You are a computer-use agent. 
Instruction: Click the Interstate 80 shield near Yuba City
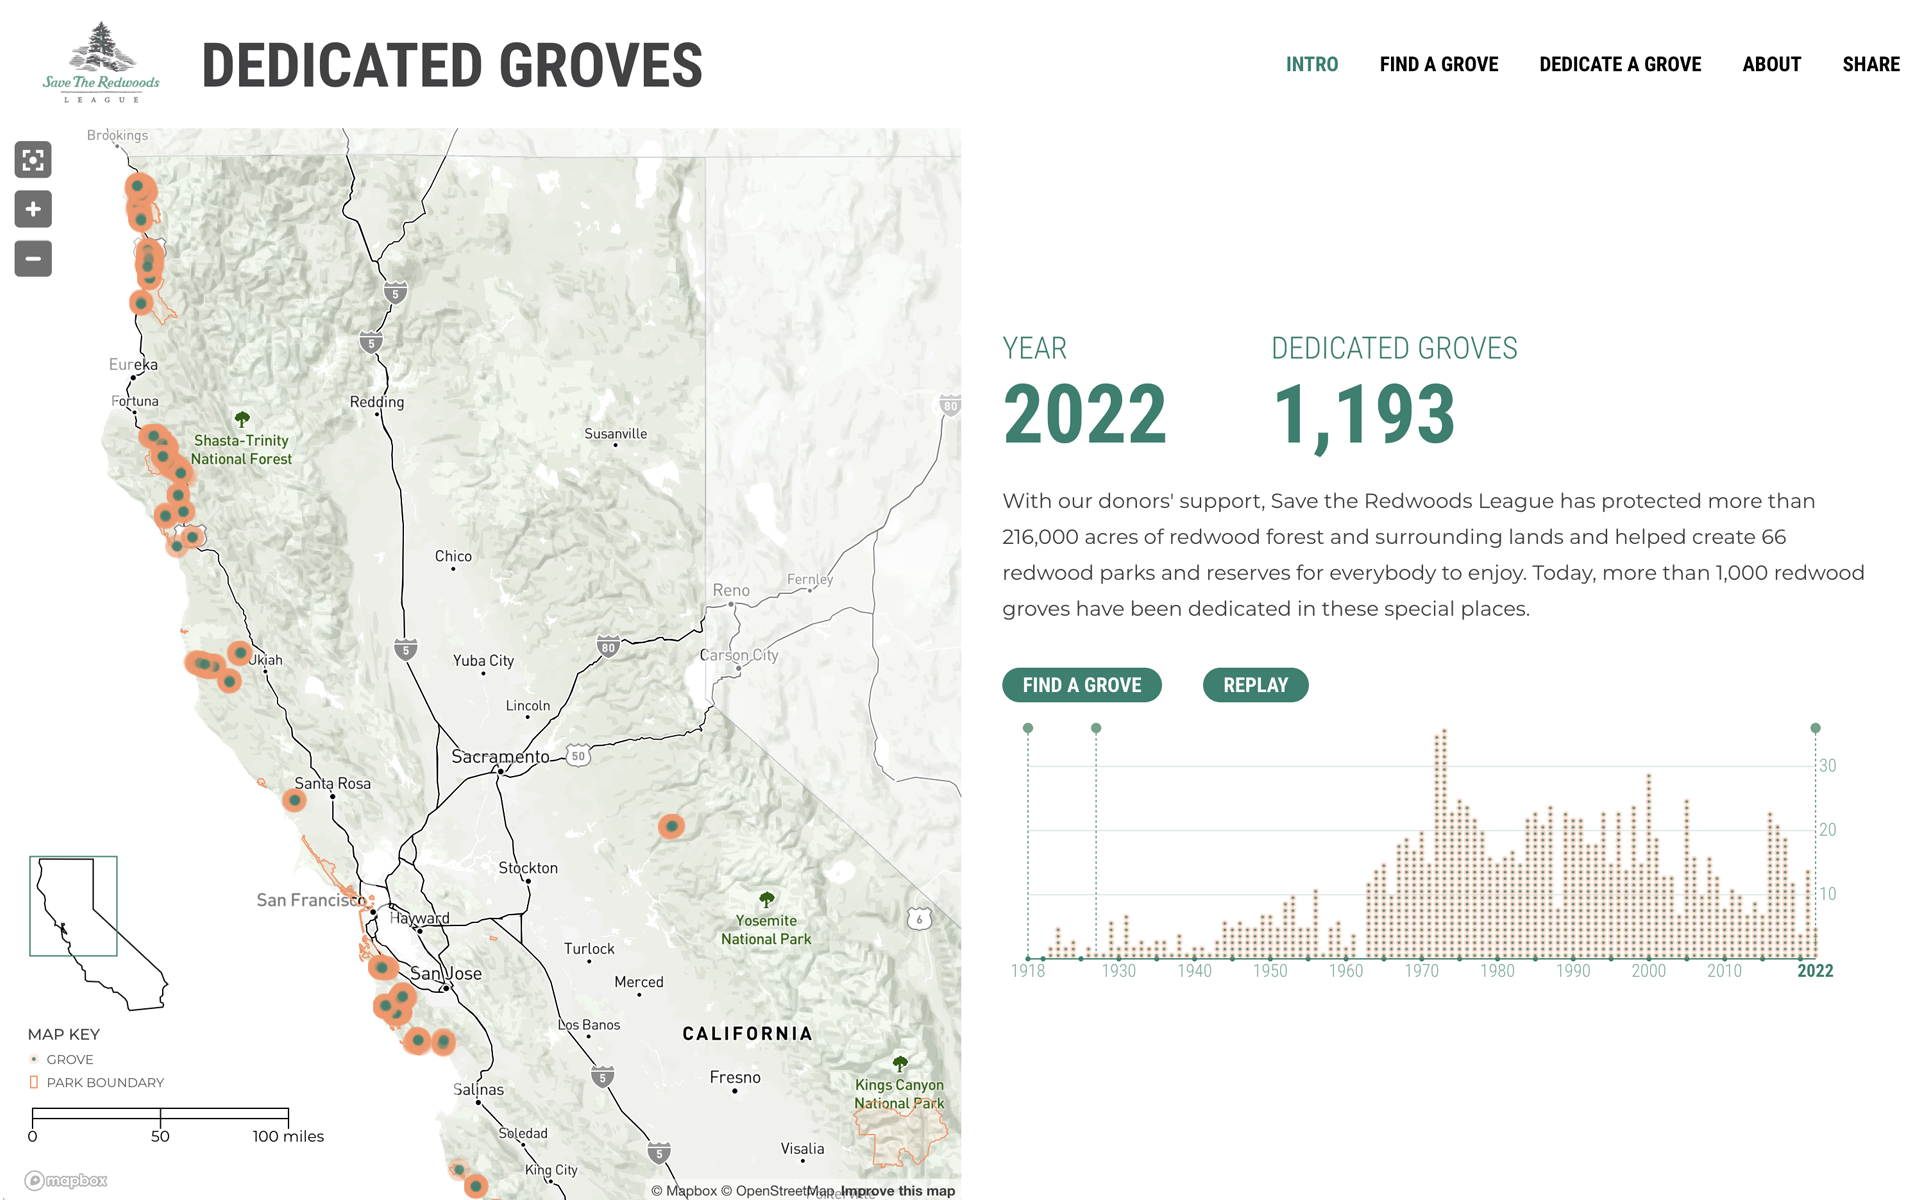pyautogui.click(x=608, y=646)
